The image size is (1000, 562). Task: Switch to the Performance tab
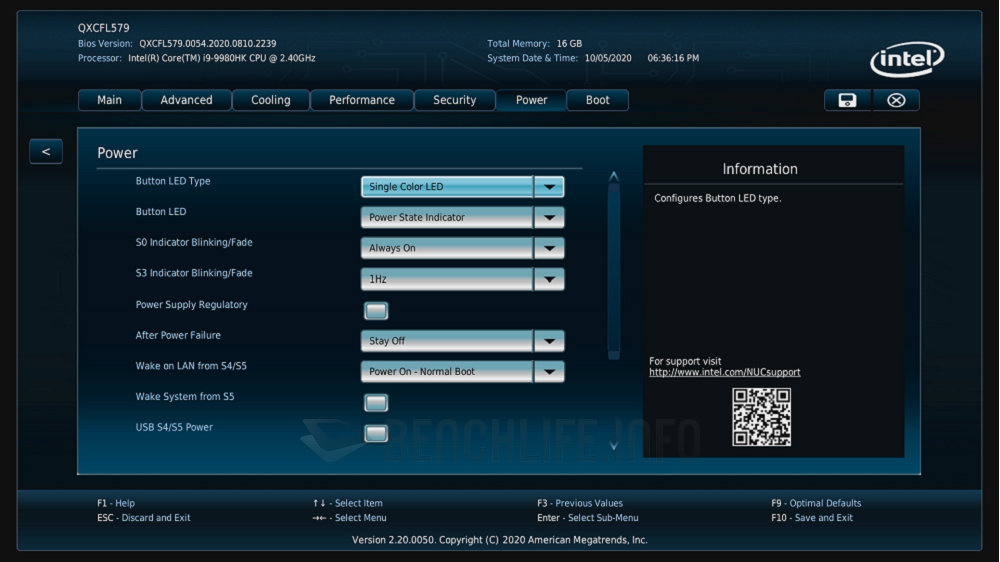pos(362,100)
